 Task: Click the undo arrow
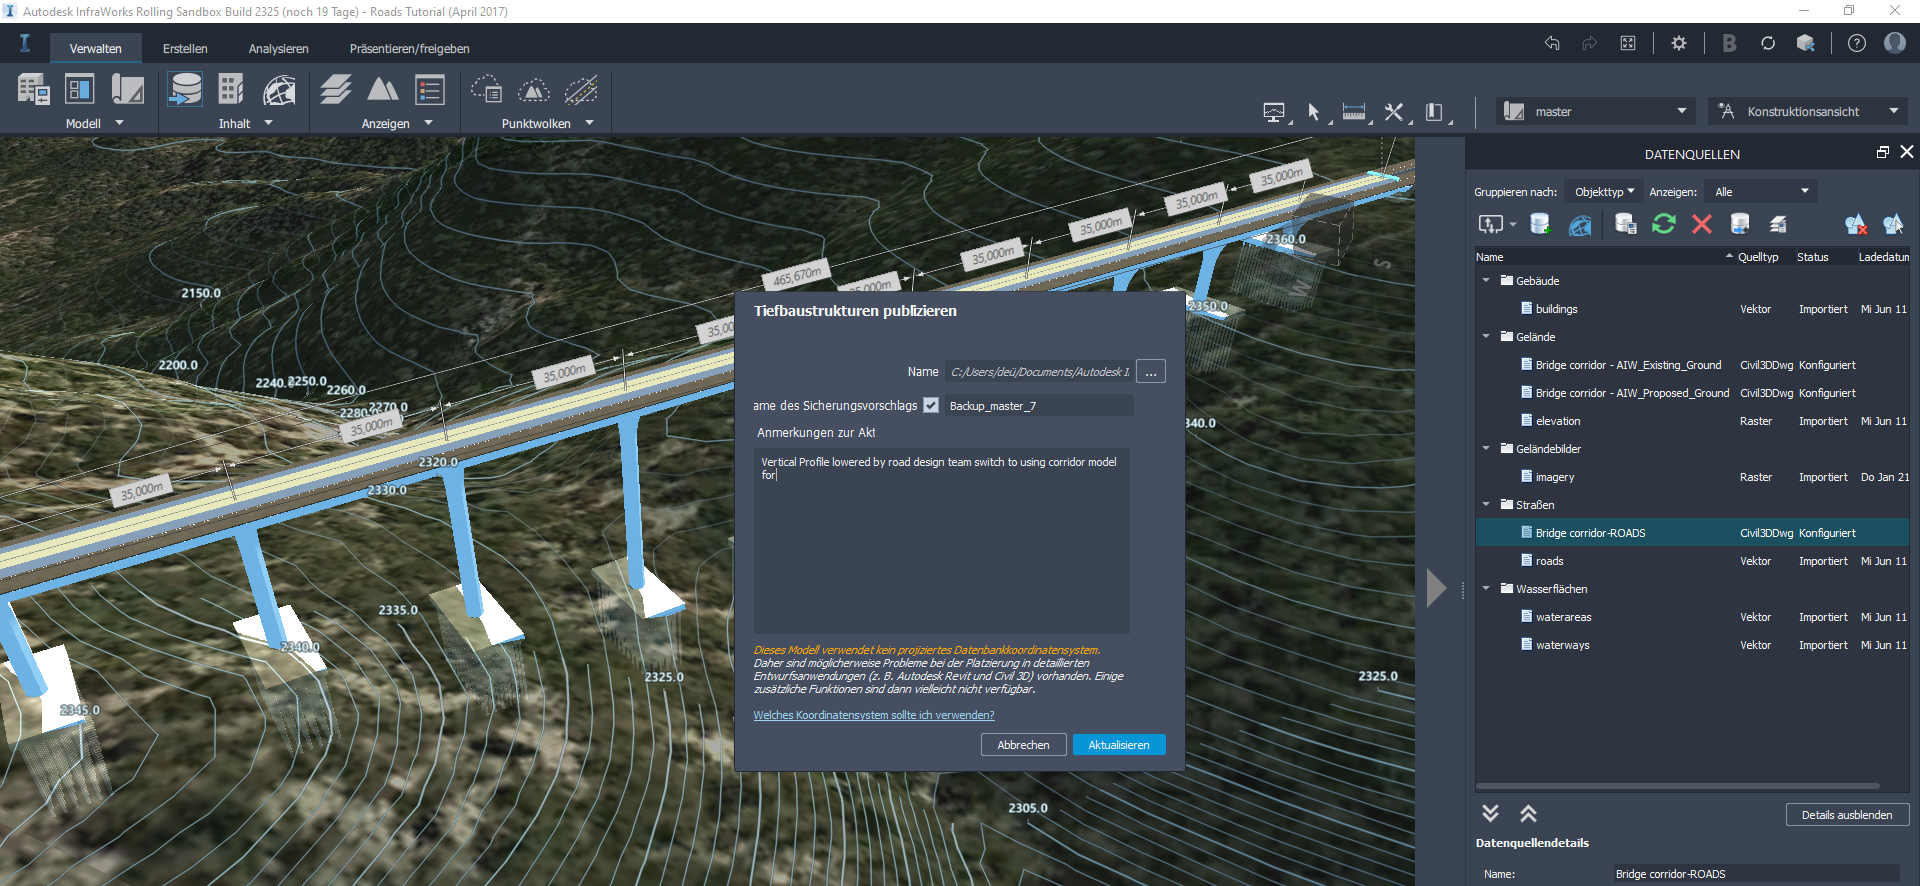point(1552,43)
